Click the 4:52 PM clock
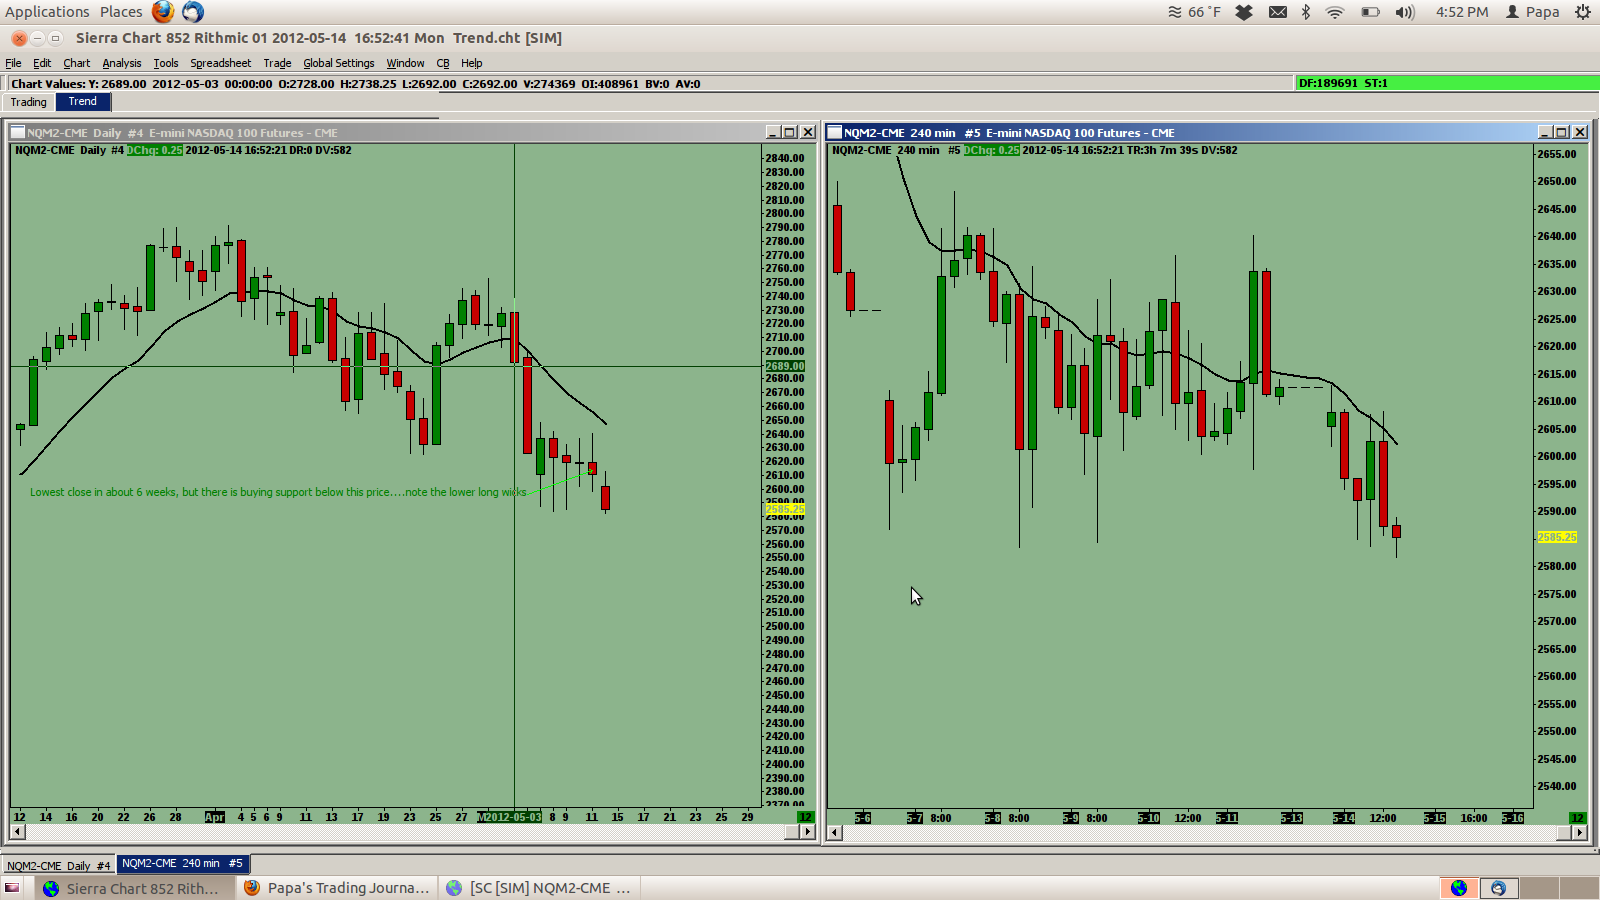1600x900 pixels. click(1462, 12)
